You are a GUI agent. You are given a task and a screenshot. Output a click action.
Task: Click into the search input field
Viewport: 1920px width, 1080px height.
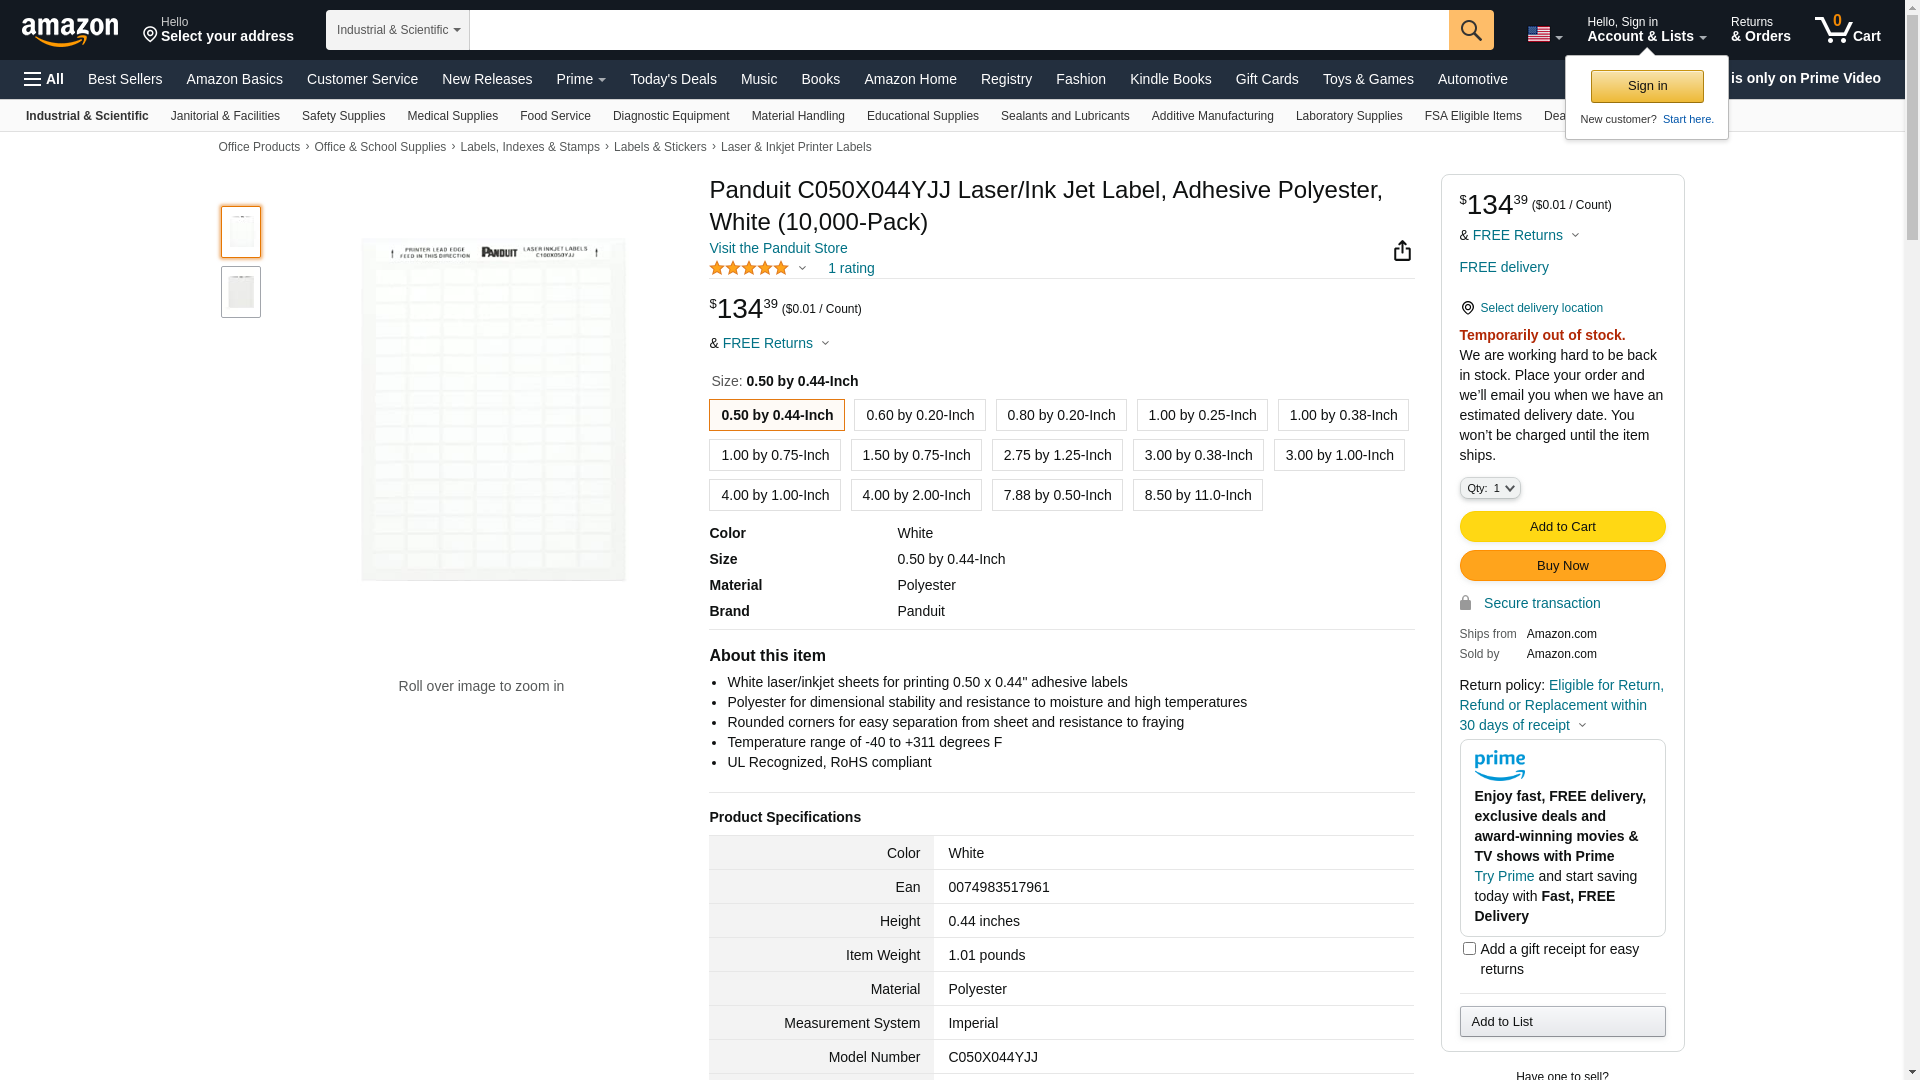(958, 30)
